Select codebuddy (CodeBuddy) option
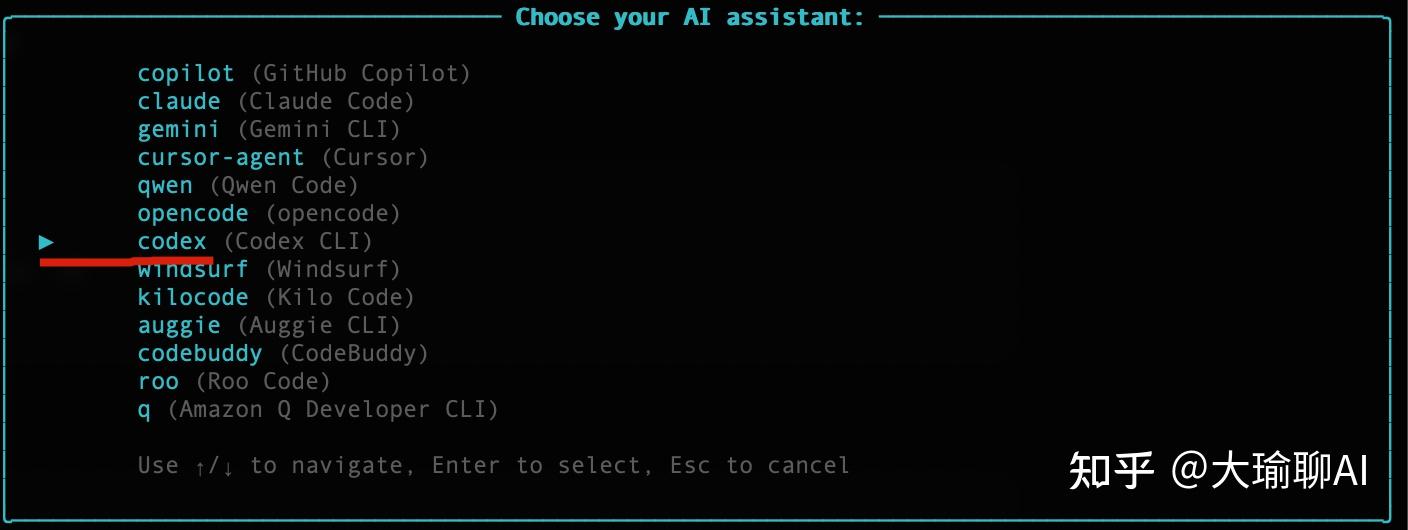Image resolution: width=1408 pixels, height=530 pixels. [x=200, y=354]
